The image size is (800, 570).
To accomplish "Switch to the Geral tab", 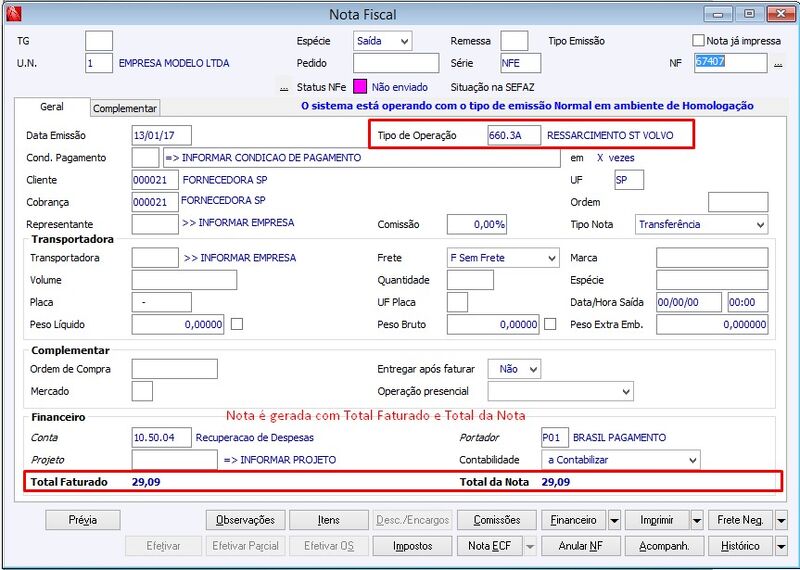I will point(52,107).
